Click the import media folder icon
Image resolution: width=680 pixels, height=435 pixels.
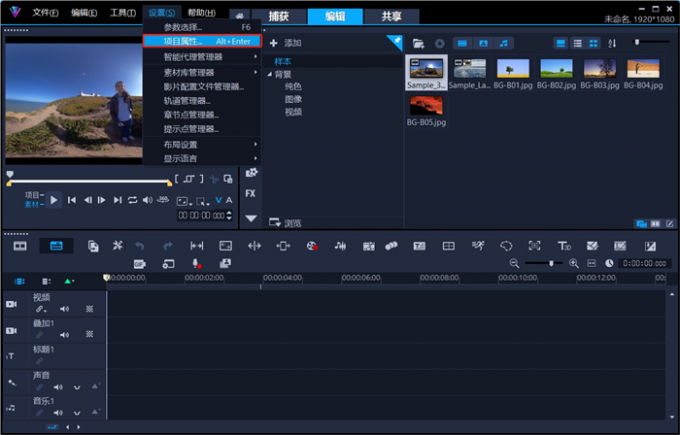(x=418, y=43)
